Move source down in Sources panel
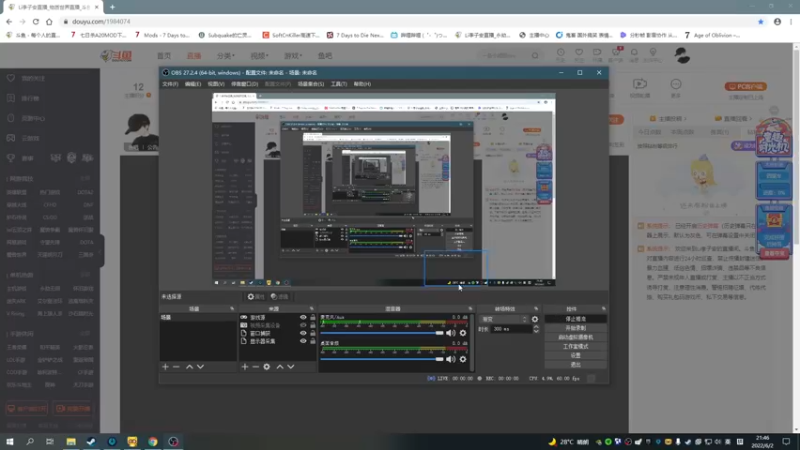This screenshot has height=450, width=800. point(291,367)
